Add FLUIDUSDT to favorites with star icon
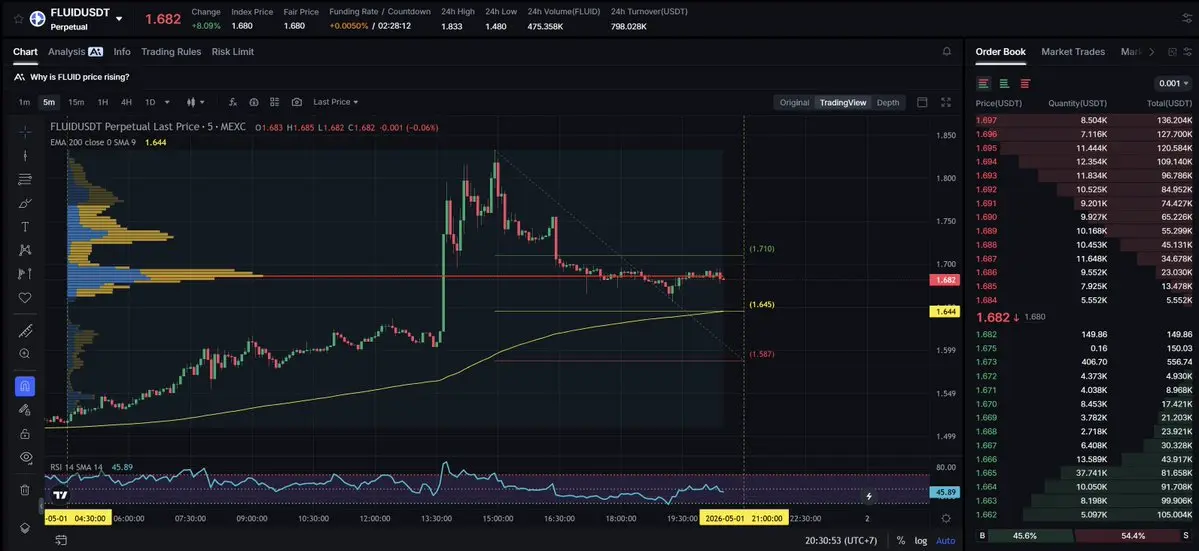 (18, 18)
